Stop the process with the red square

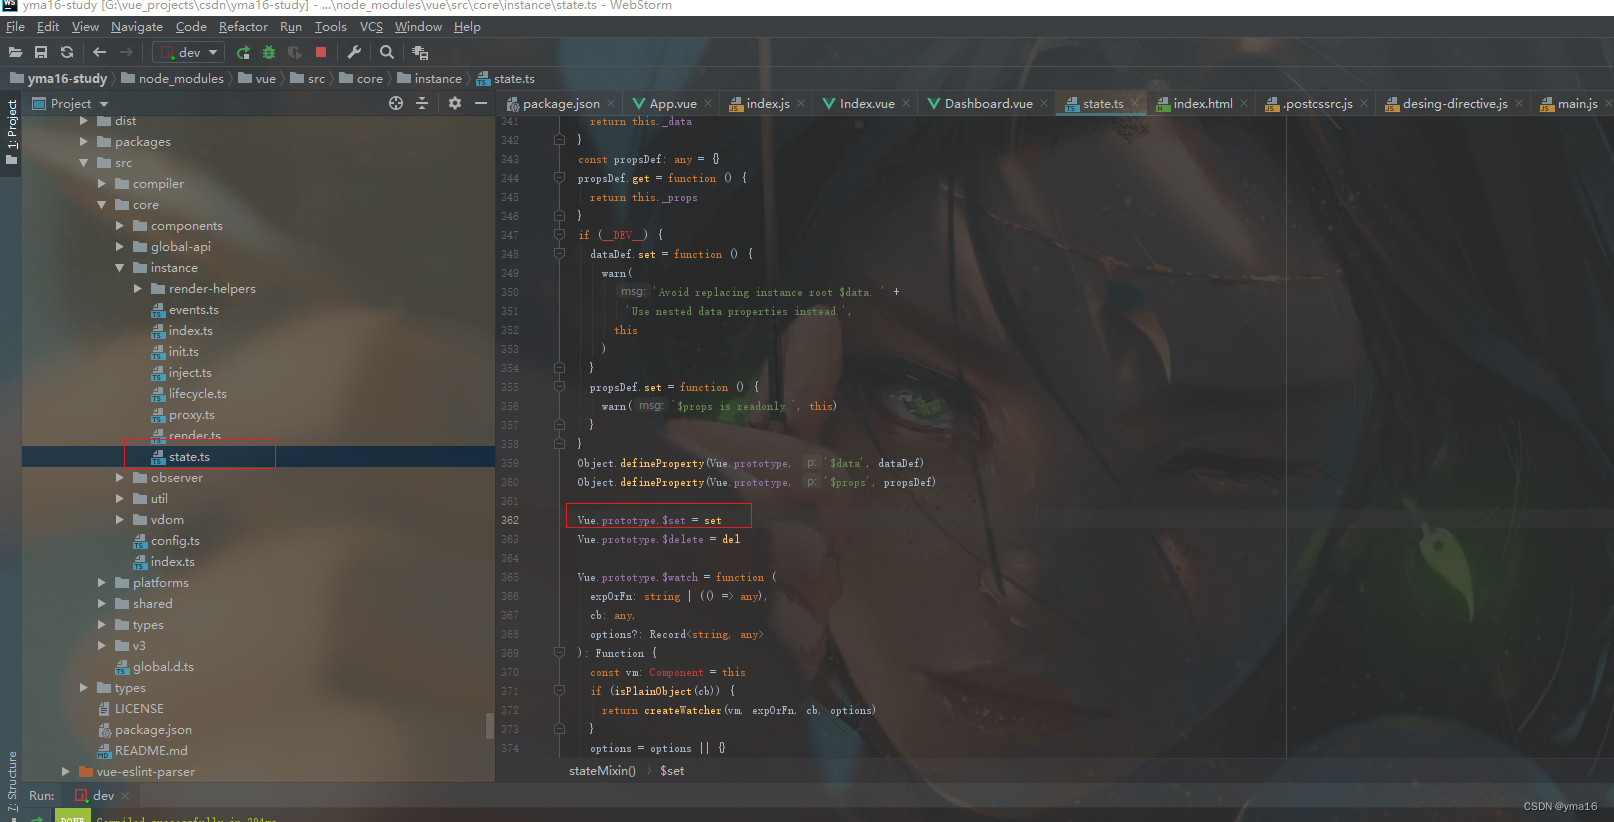321,52
